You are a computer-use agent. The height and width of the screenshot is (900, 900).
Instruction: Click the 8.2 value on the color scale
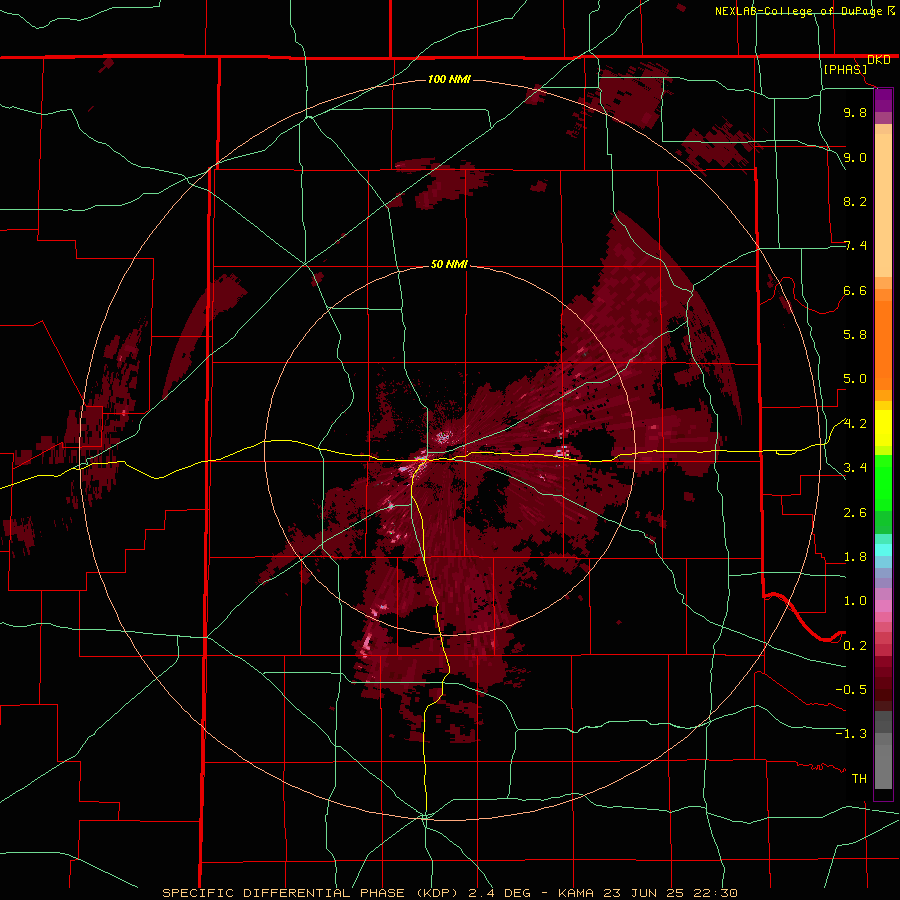coord(855,201)
